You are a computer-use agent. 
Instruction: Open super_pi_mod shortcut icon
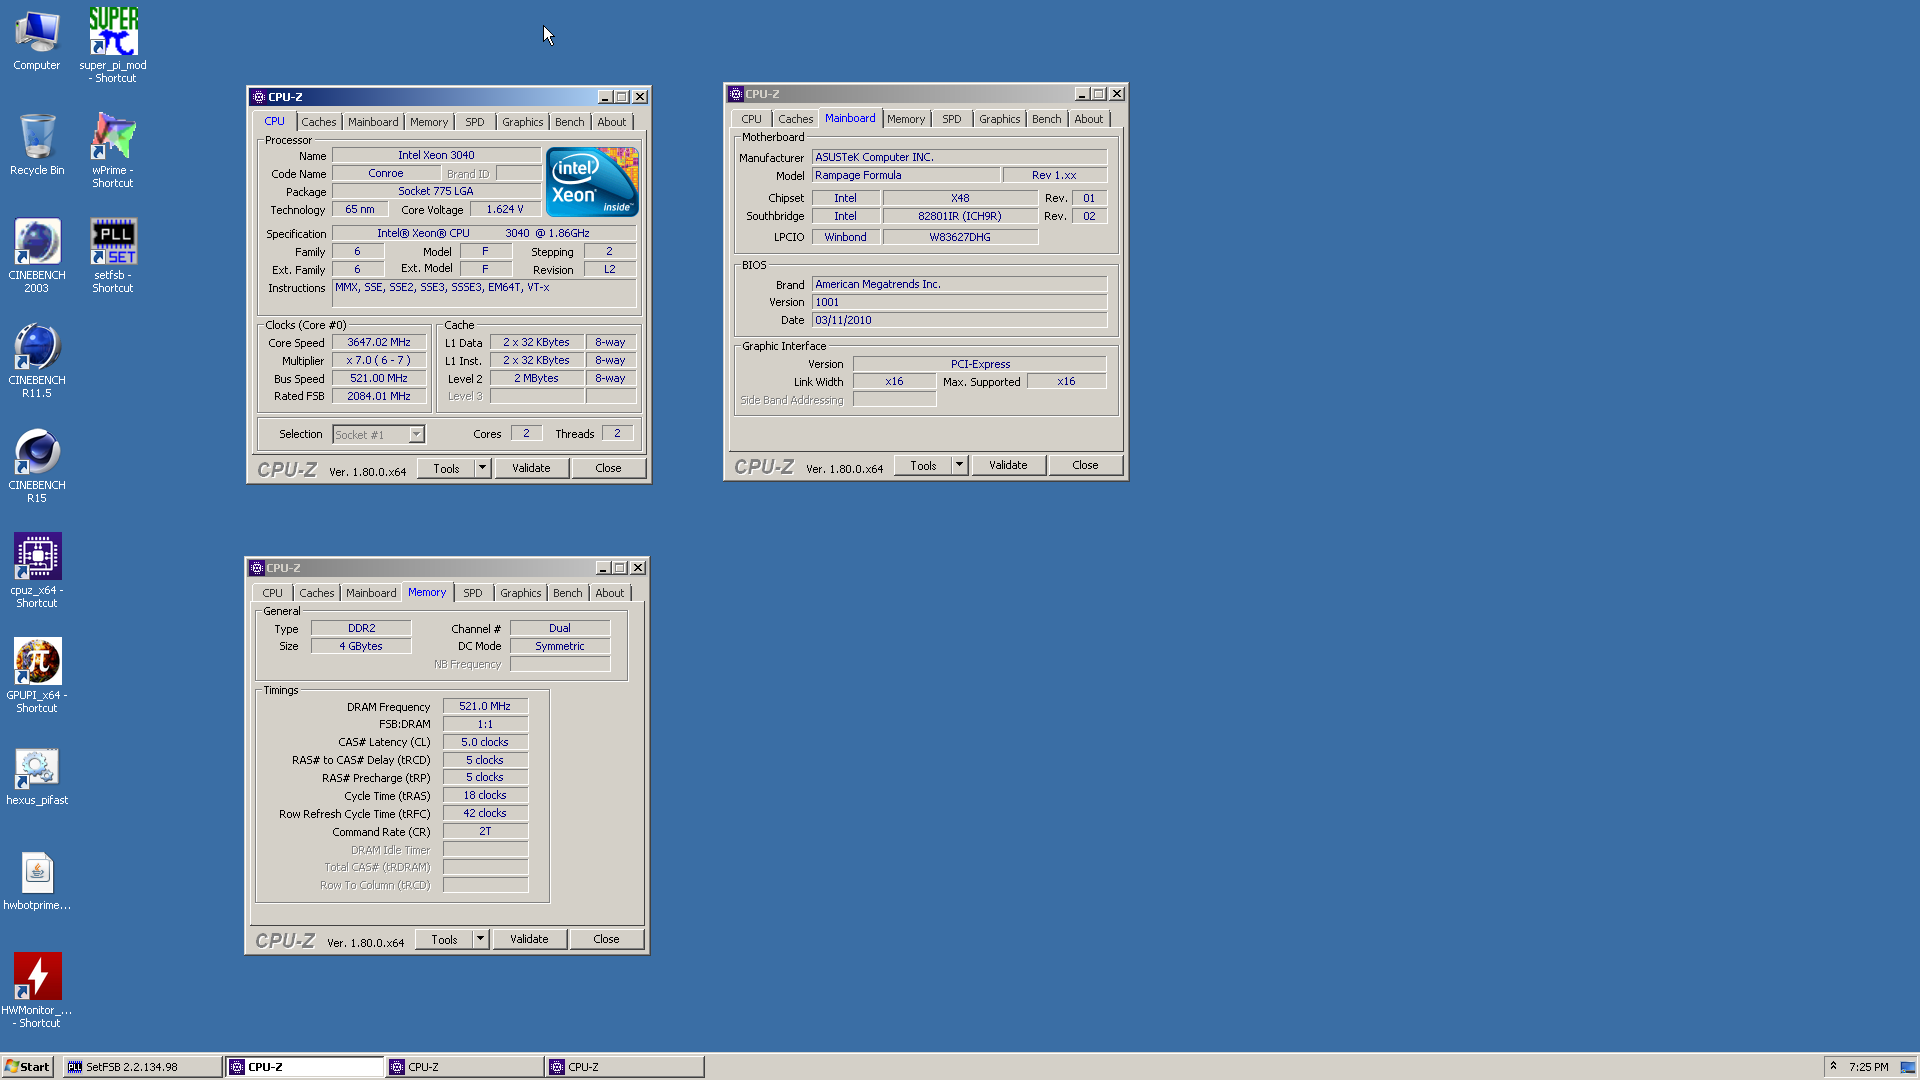click(x=113, y=45)
